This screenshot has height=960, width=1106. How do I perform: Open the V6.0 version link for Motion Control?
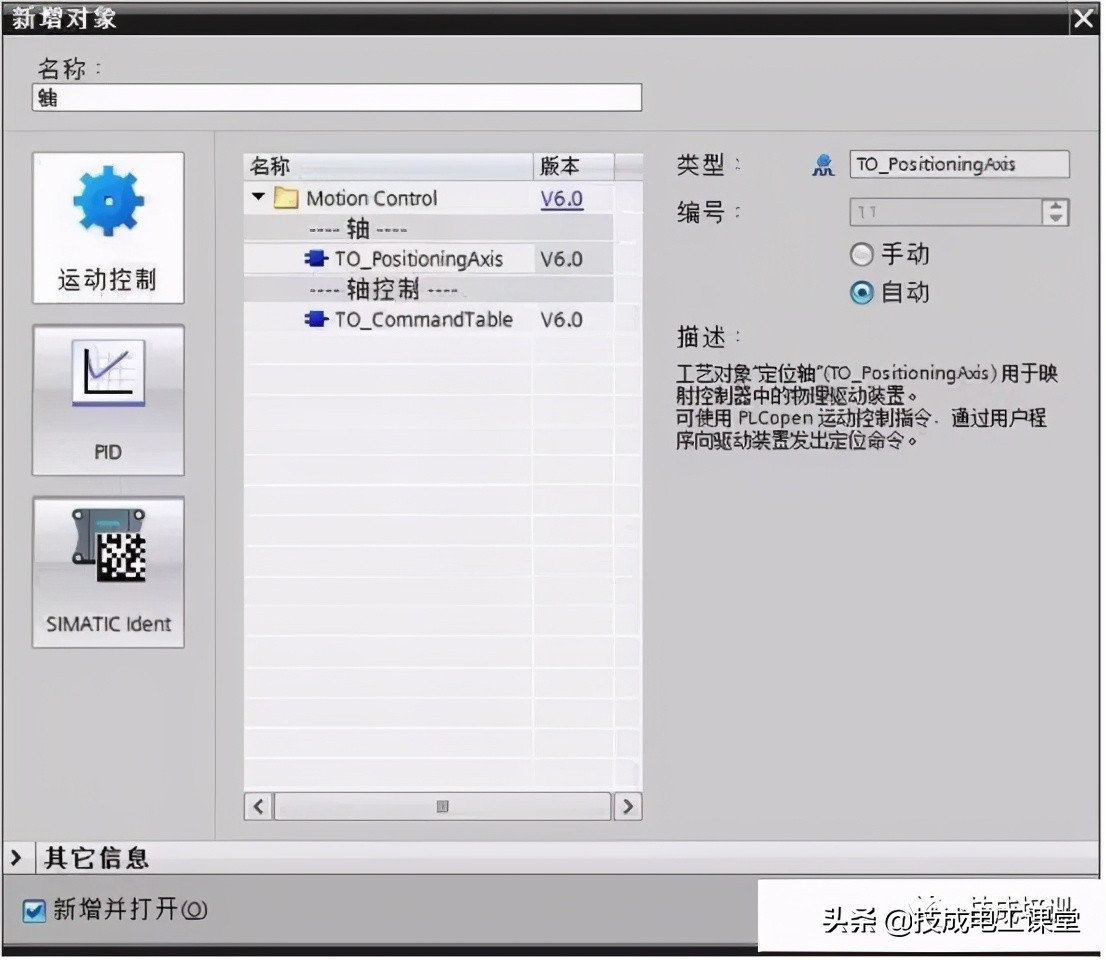pos(561,197)
